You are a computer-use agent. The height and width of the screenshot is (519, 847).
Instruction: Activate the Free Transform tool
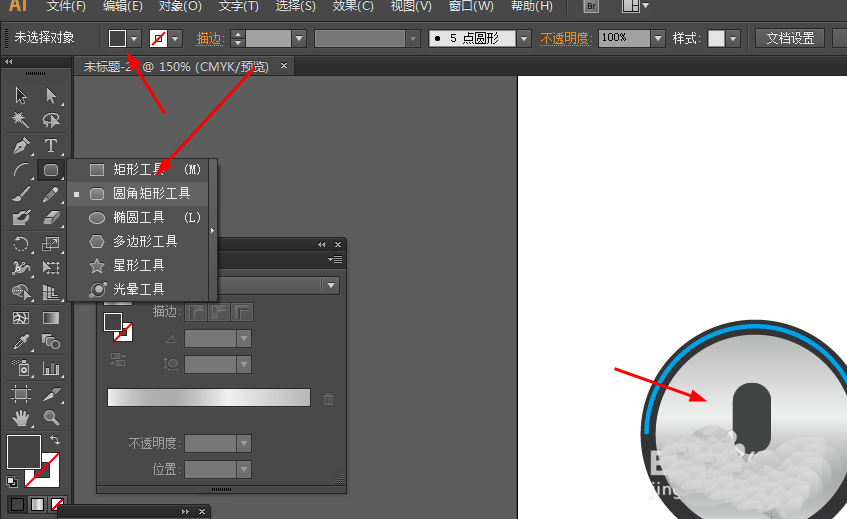pyautogui.click(x=51, y=267)
